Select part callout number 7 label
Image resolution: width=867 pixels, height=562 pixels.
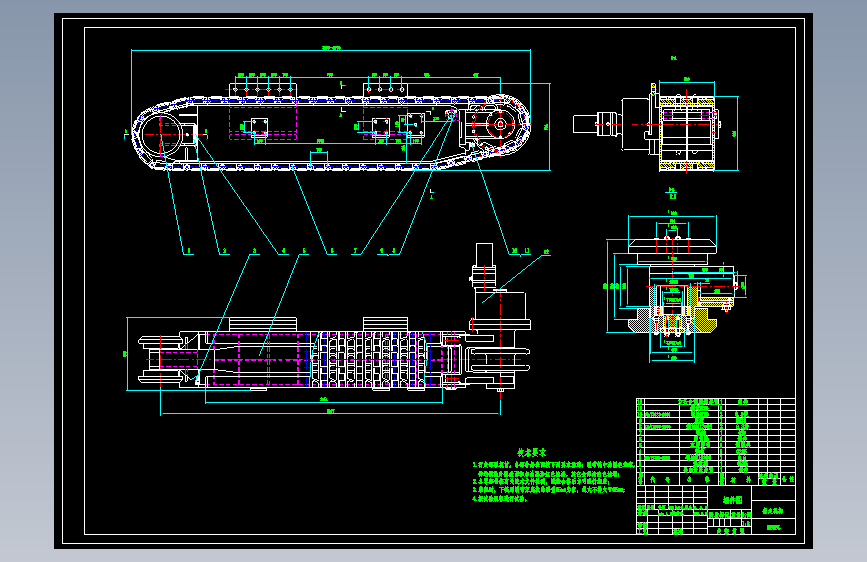[355, 251]
